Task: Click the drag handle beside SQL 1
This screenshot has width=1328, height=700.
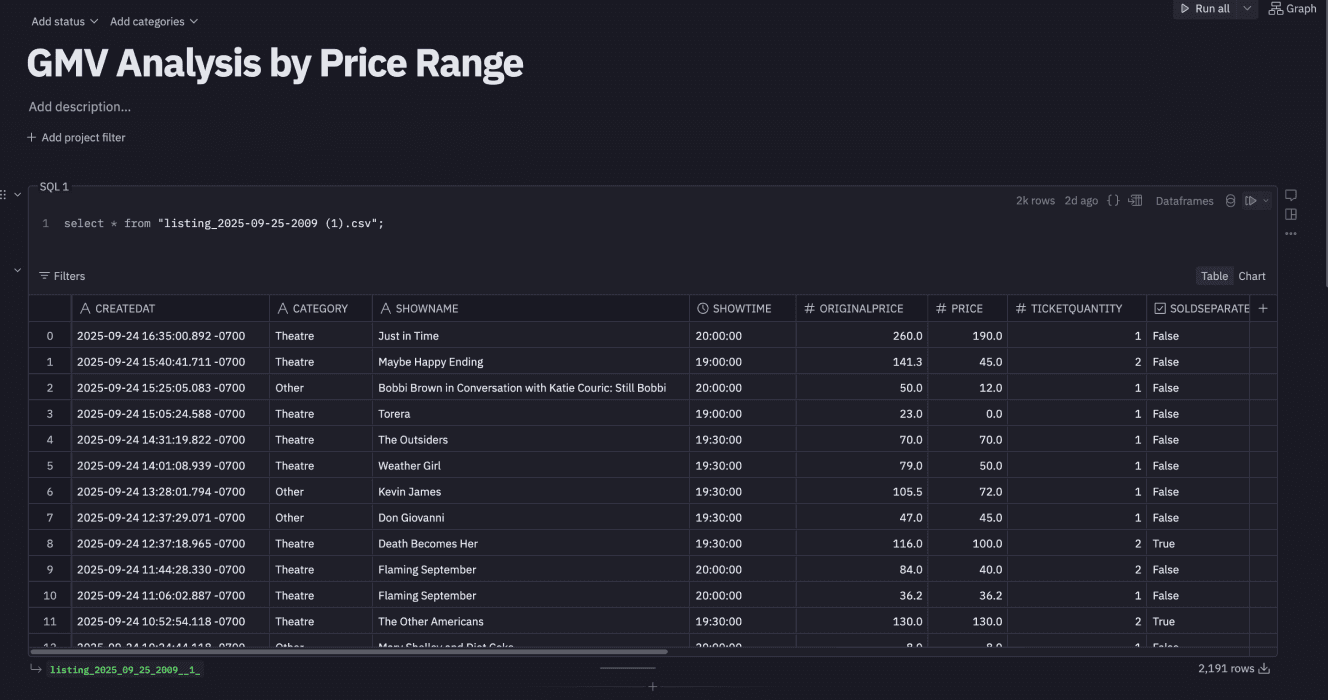Action: point(4,194)
